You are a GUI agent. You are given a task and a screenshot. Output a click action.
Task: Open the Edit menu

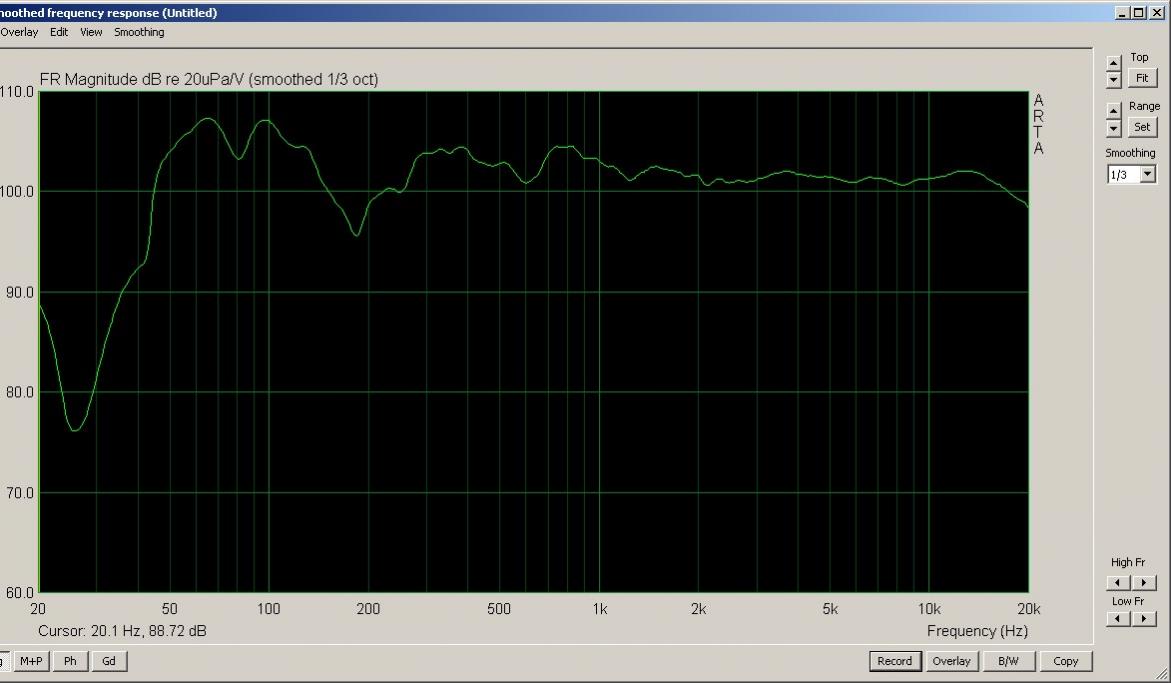click(x=59, y=32)
